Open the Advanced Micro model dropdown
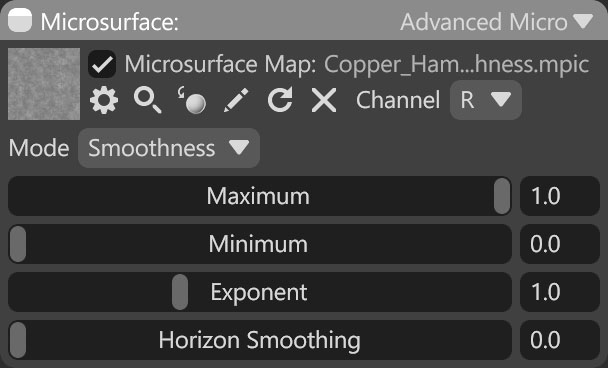 click(x=497, y=22)
